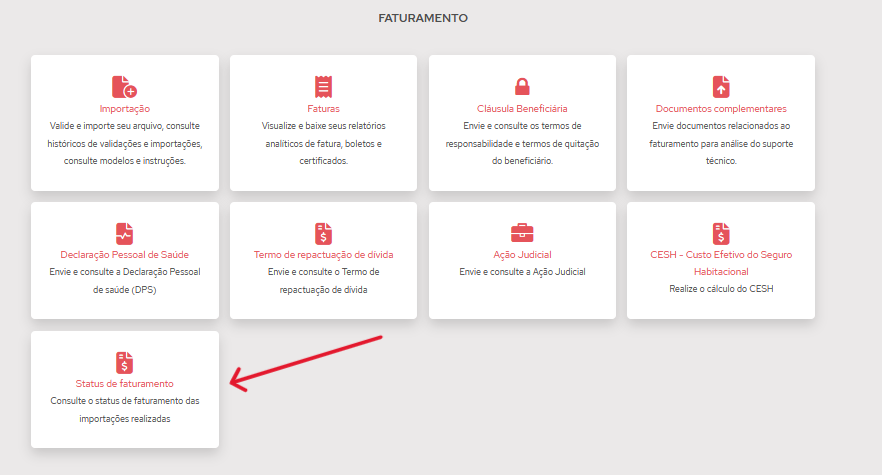
Task: Click the Documentos complementares upload icon
Action: pos(721,87)
